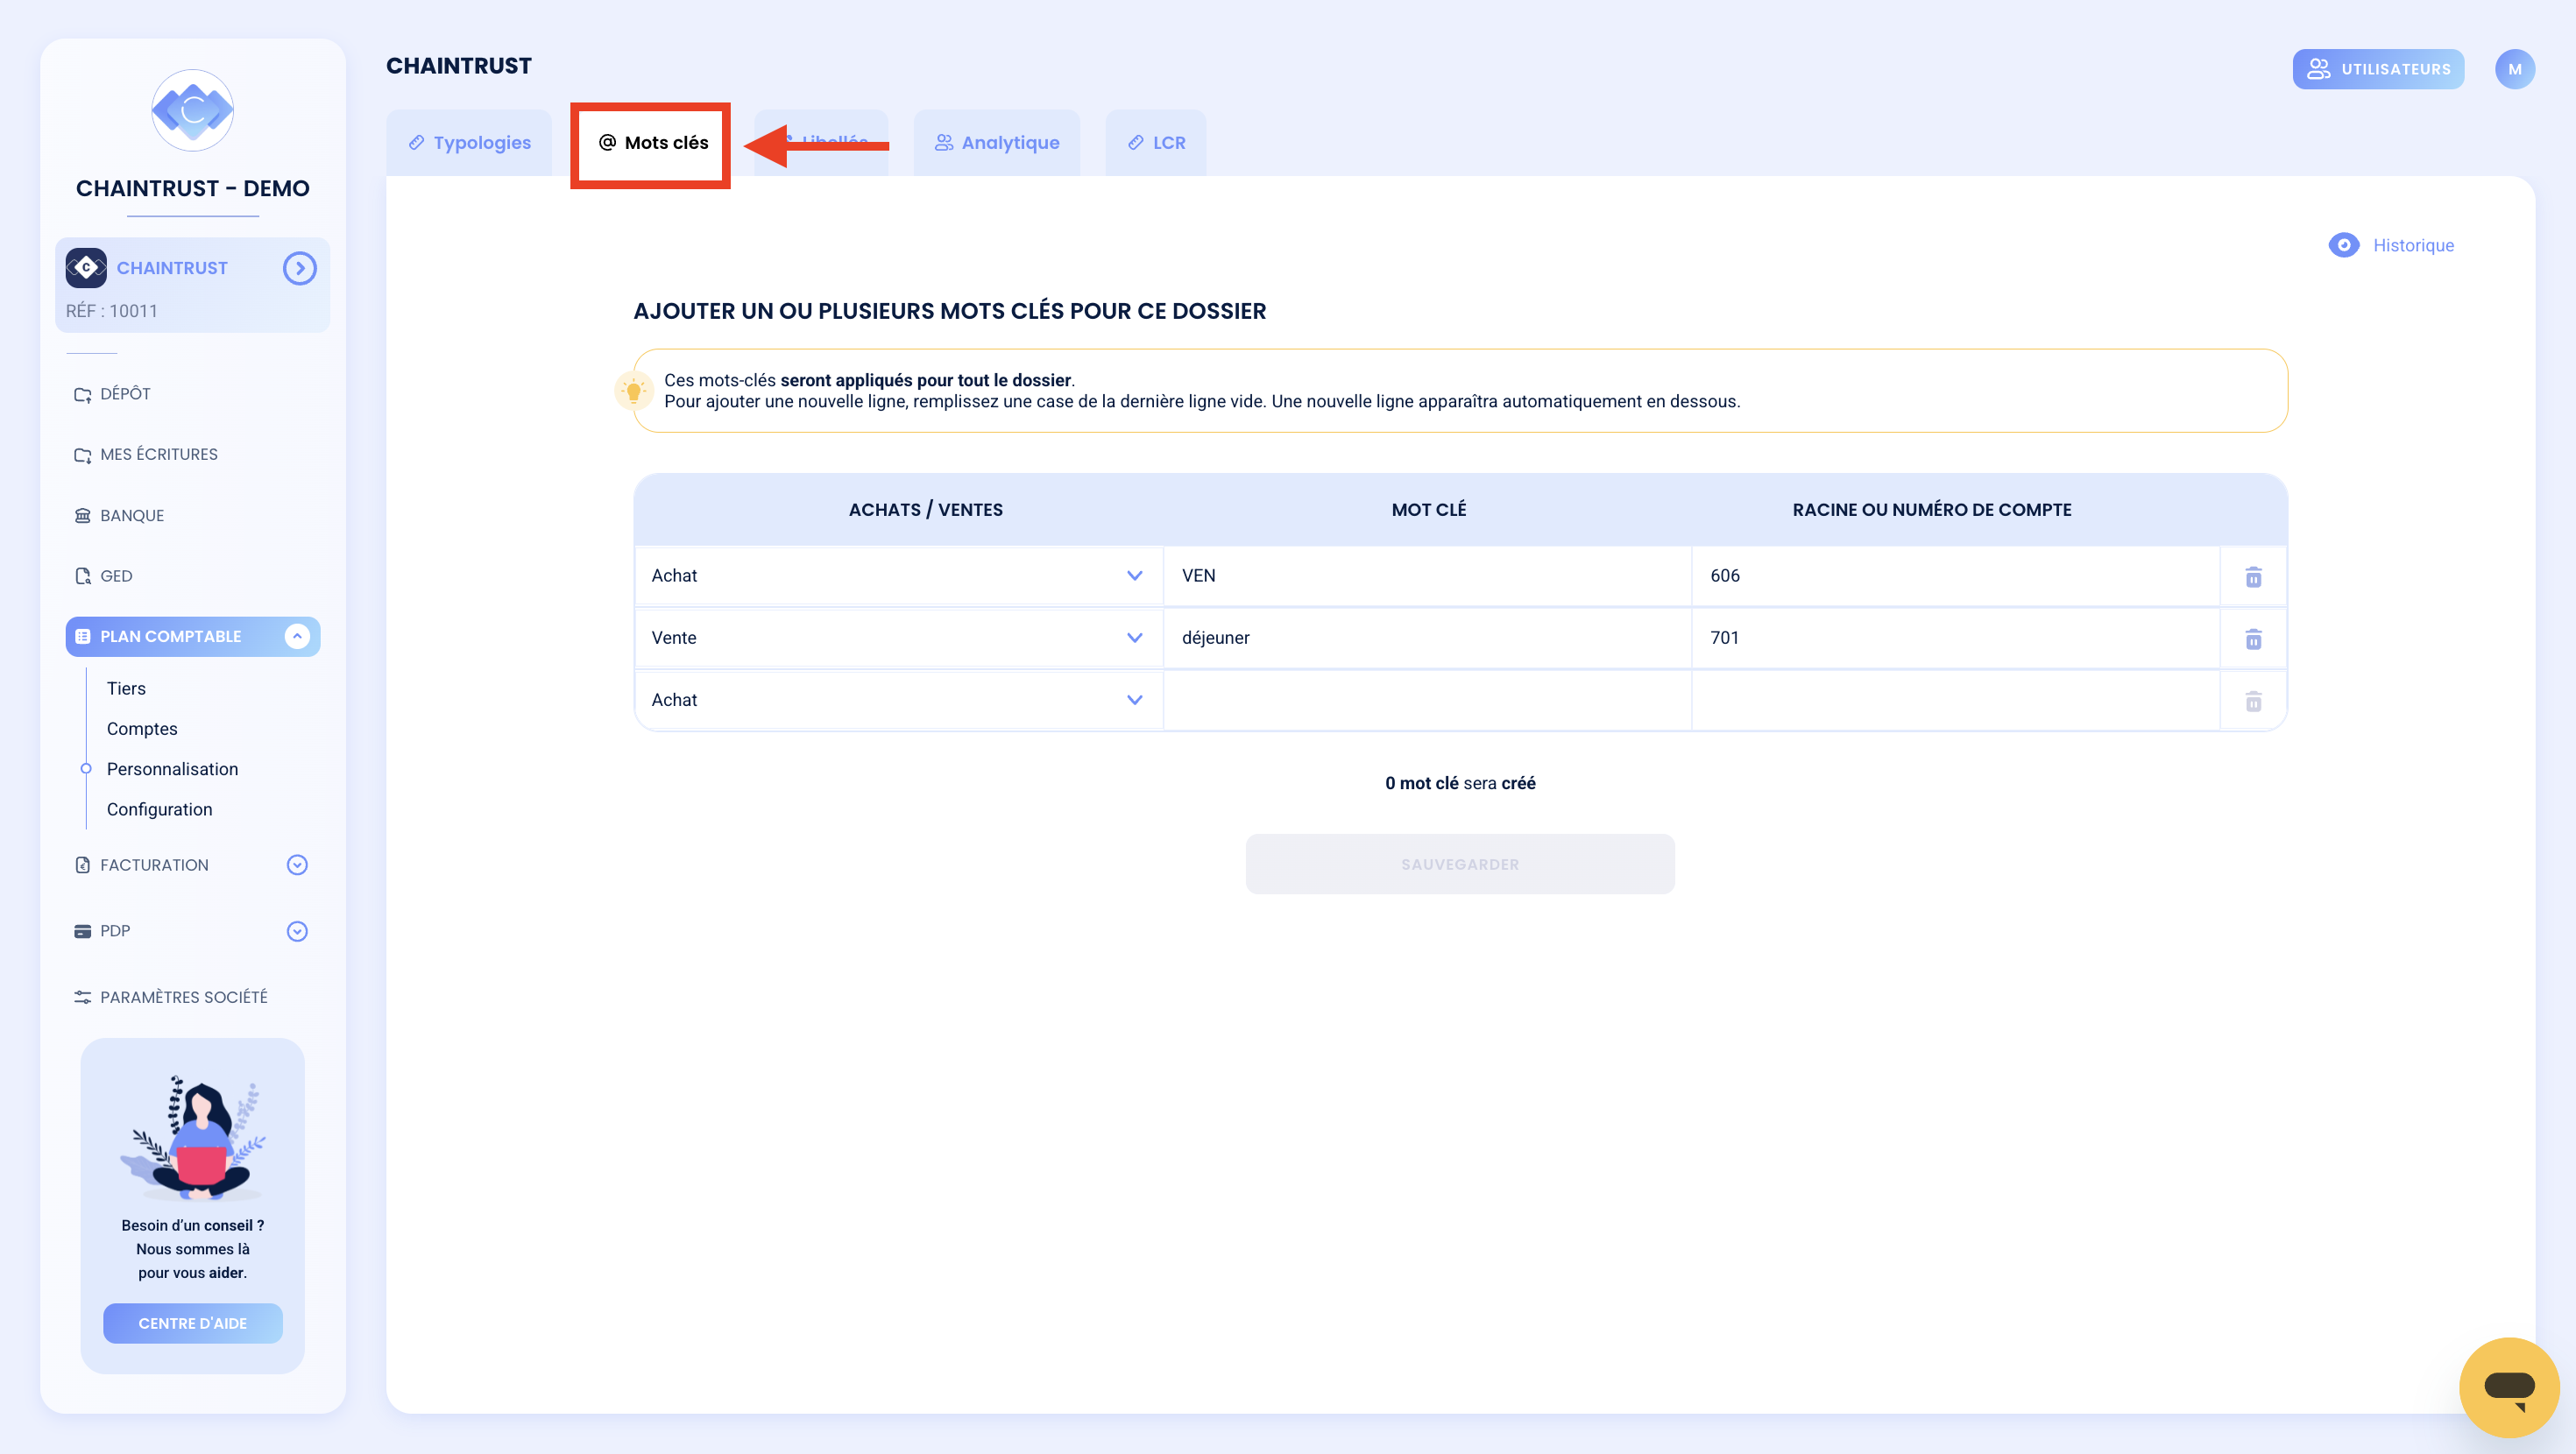Click the empty account number field in last row

coord(1955,700)
